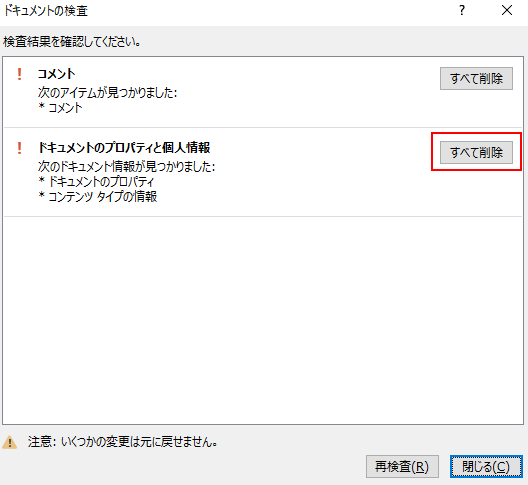The height and width of the screenshot is (485, 528).
Task: Click the 注意: いくつかの変更は元に戻せません。 text
Action: pos(123,442)
